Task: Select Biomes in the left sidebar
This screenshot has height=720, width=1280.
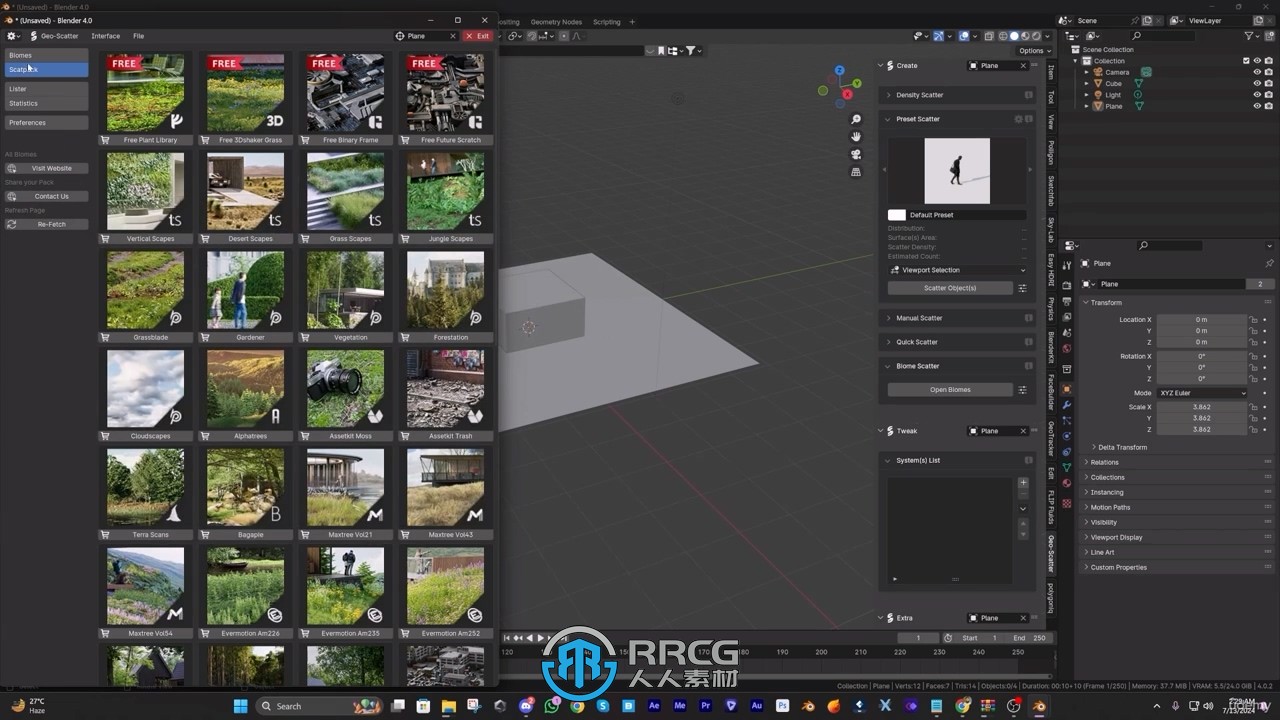Action: click(46, 55)
